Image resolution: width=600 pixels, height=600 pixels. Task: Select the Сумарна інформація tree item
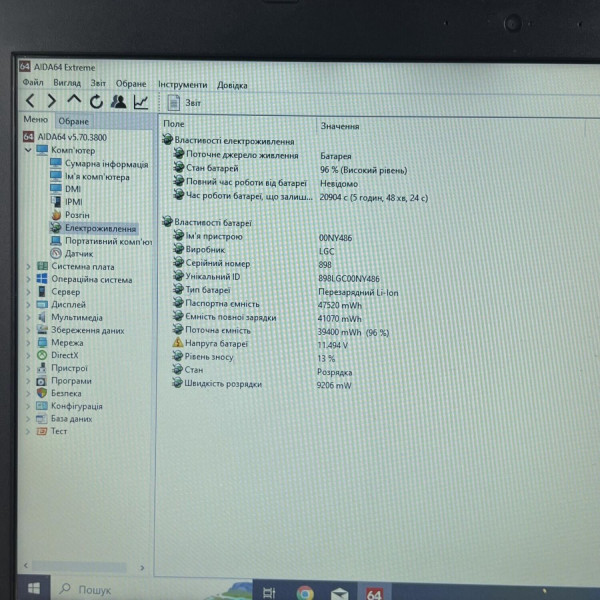[x=106, y=164]
